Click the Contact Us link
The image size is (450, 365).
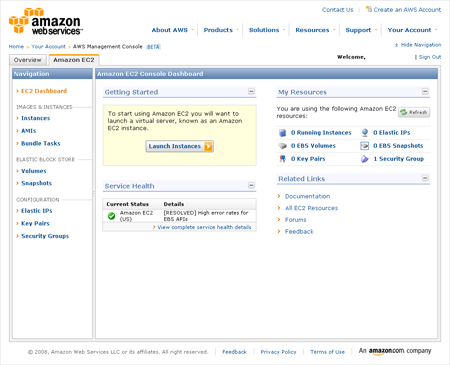point(337,10)
